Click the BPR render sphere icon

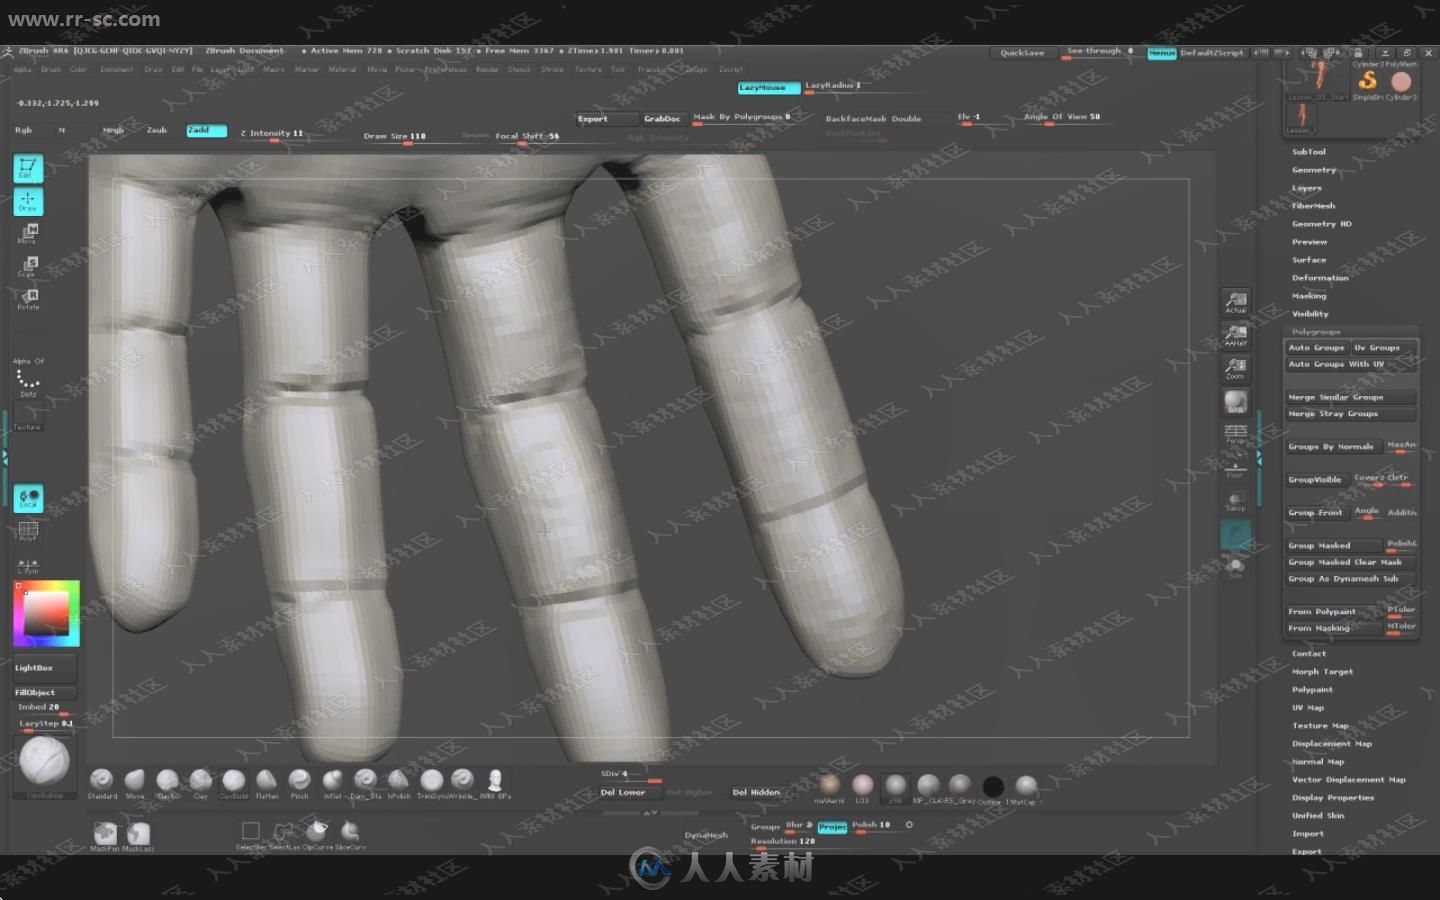pyautogui.click(x=1236, y=401)
